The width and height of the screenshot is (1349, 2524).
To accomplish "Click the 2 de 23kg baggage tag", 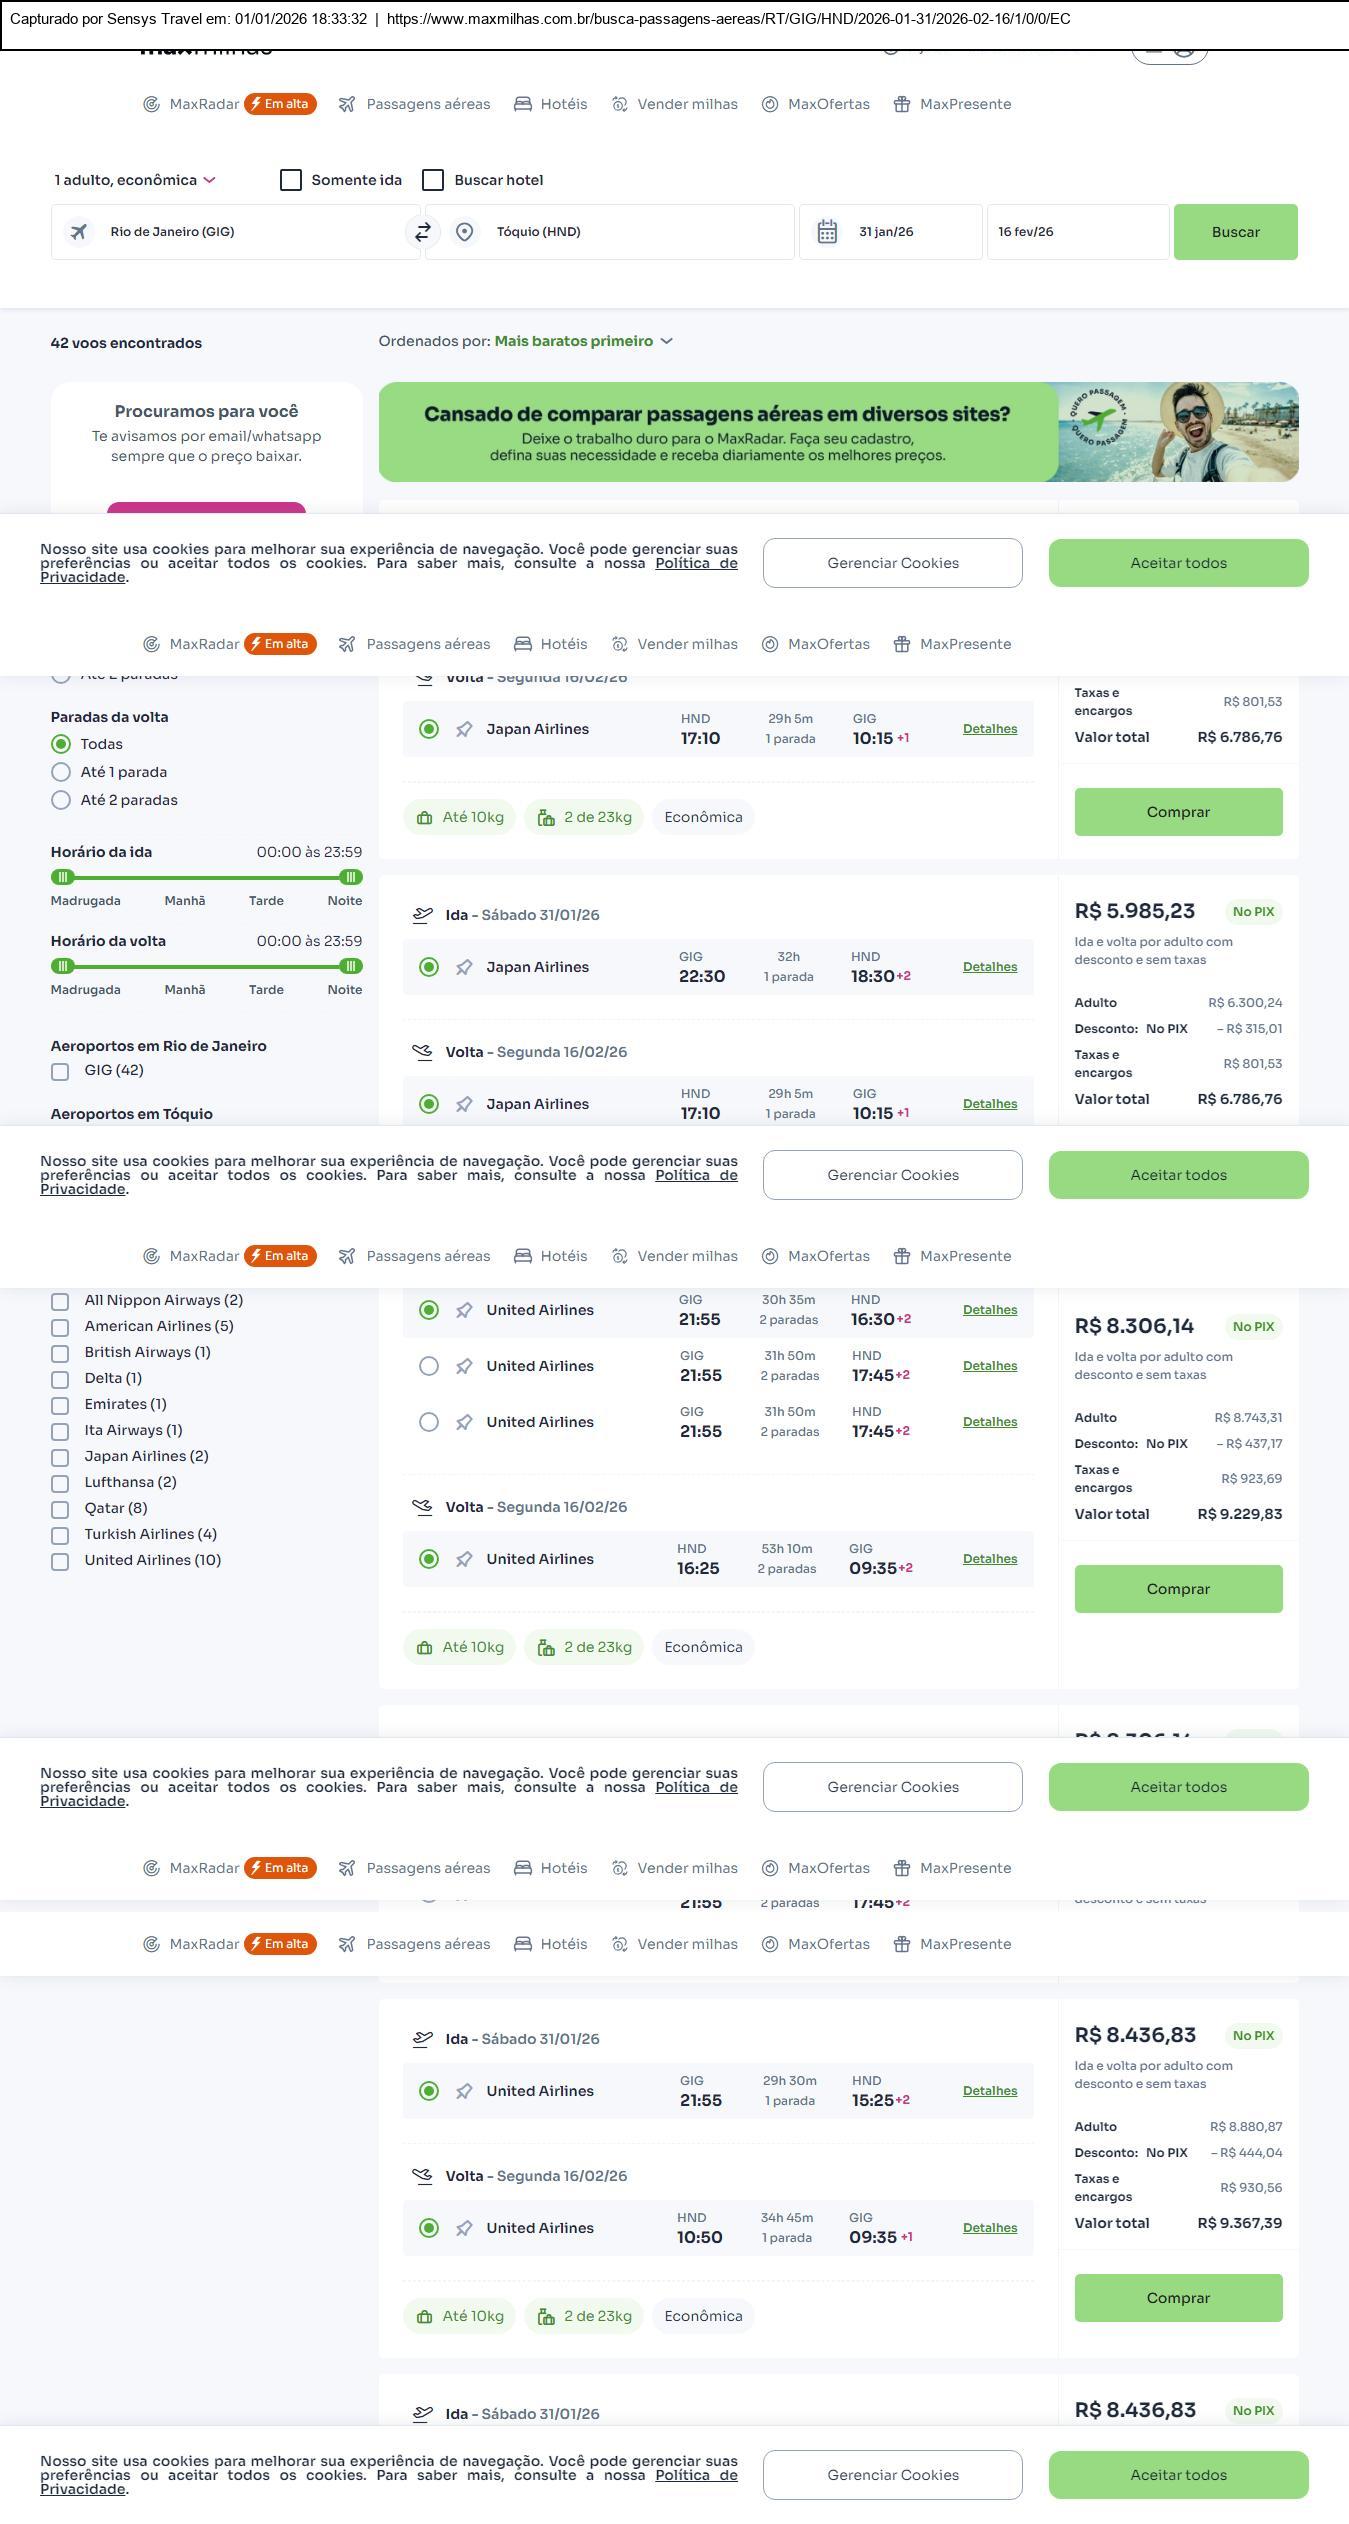I will point(584,817).
